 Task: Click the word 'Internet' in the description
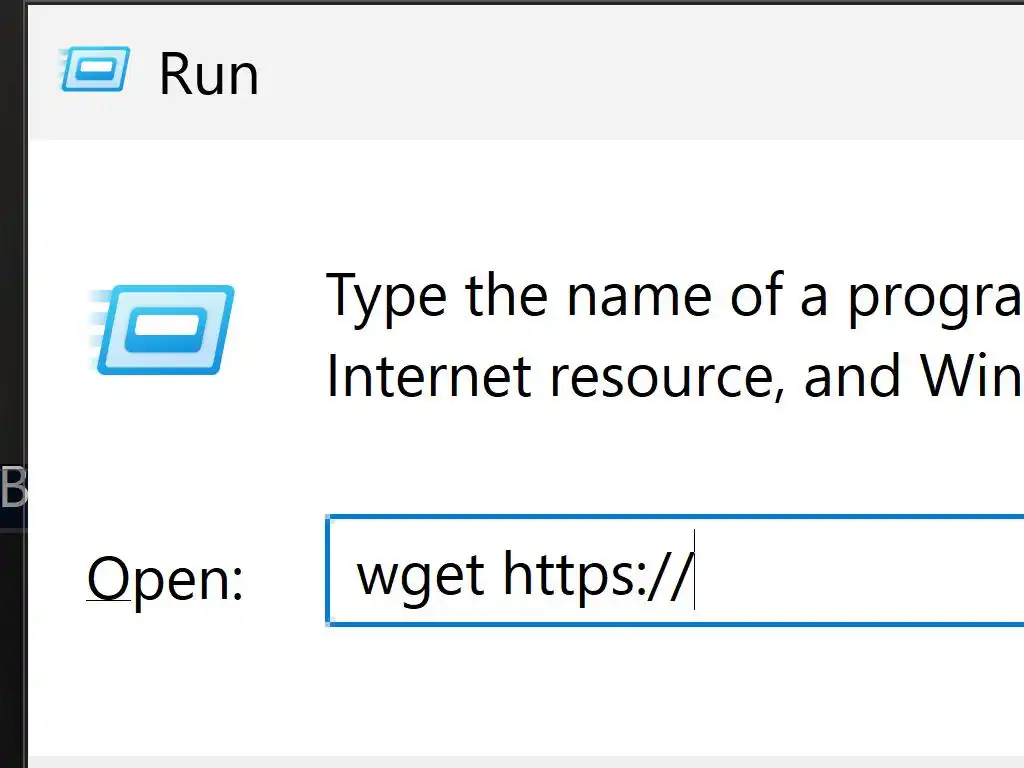pos(429,376)
